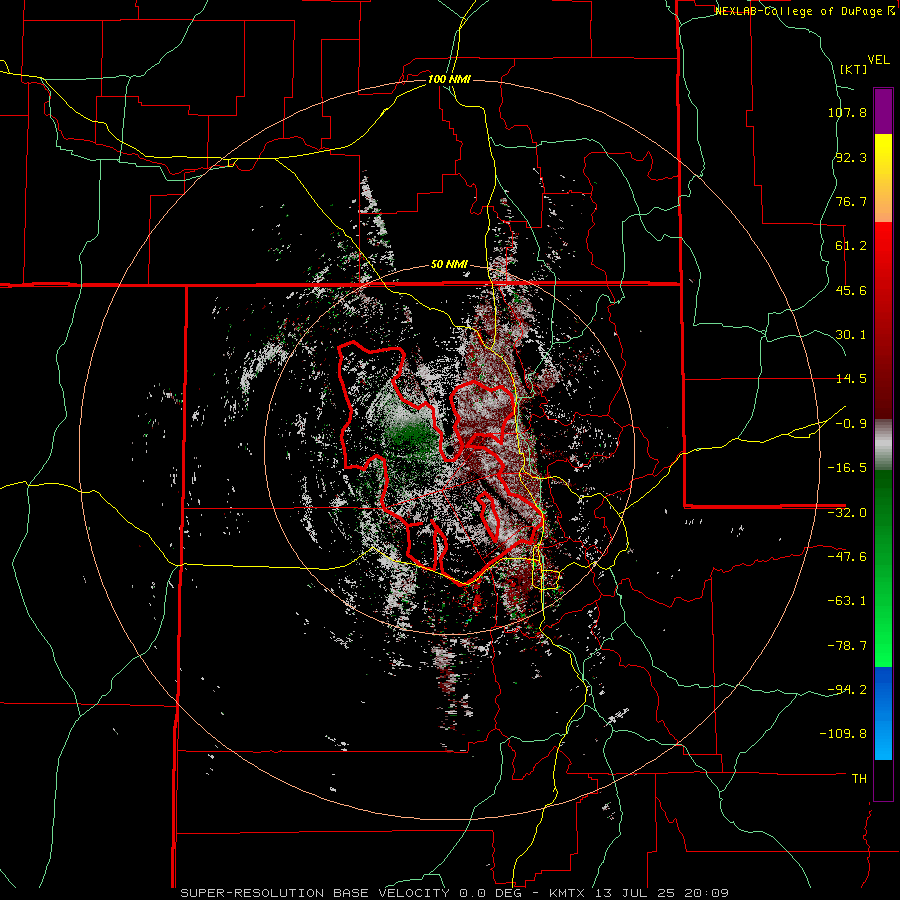Select the -32.0 legend value
Image resolution: width=900 pixels, height=900 pixels.
(x=847, y=513)
